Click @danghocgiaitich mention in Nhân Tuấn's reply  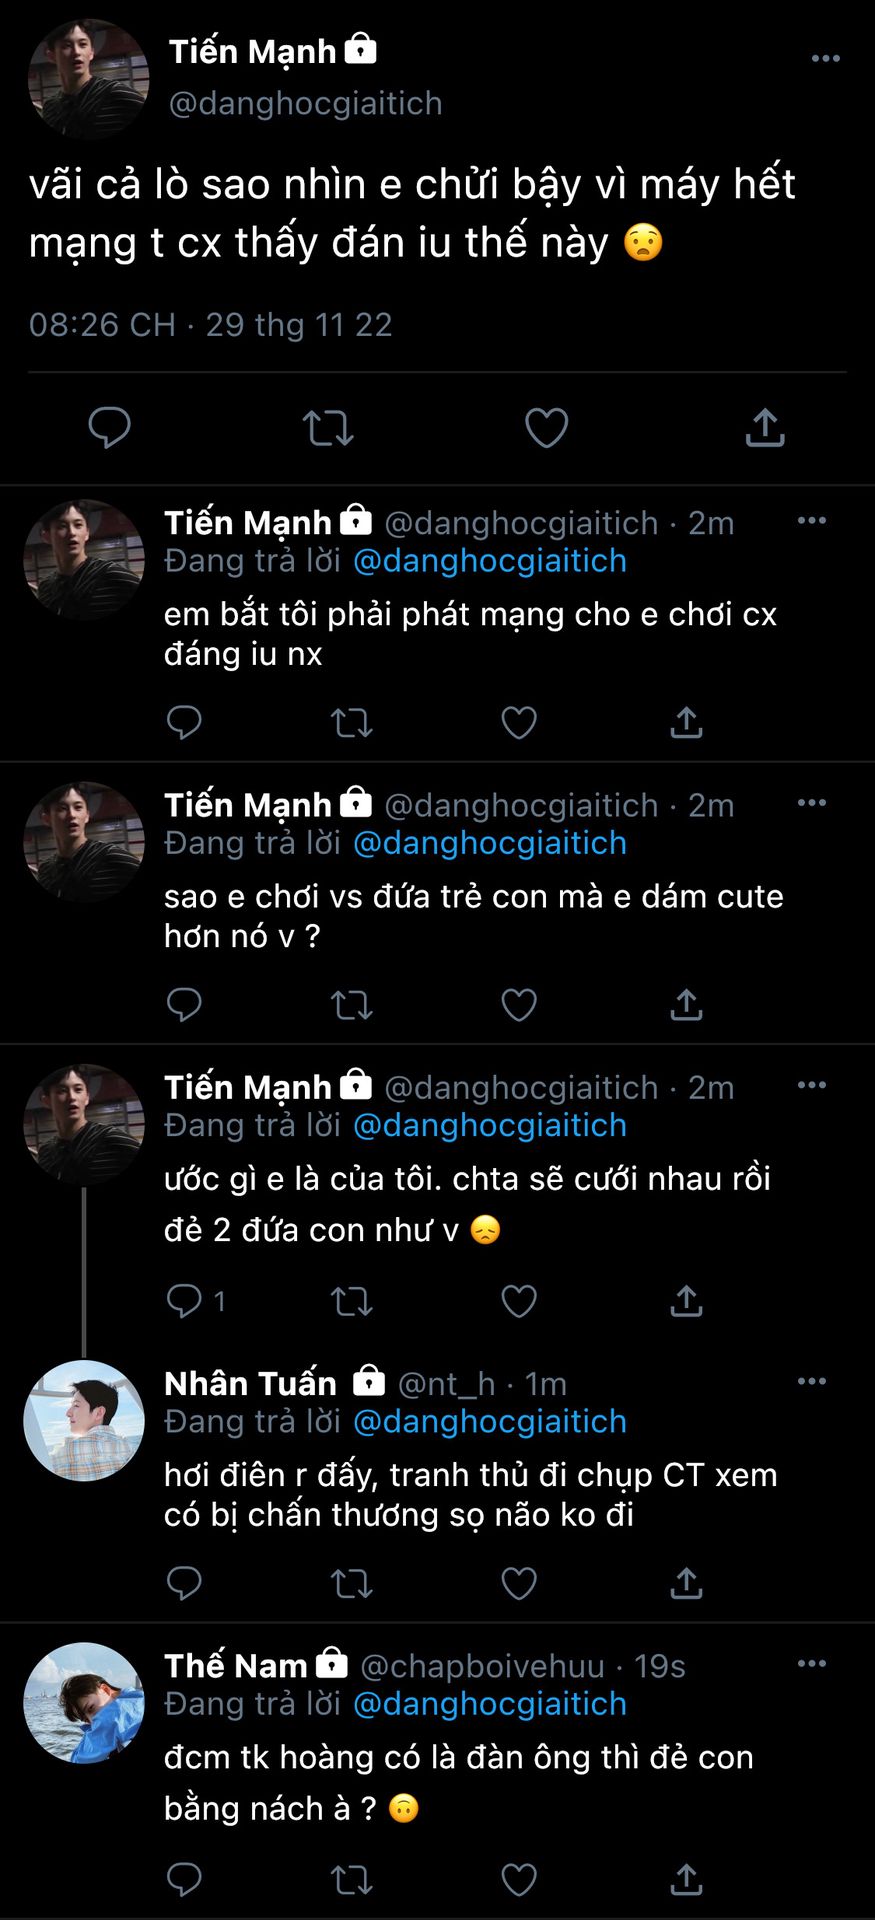(x=490, y=1422)
